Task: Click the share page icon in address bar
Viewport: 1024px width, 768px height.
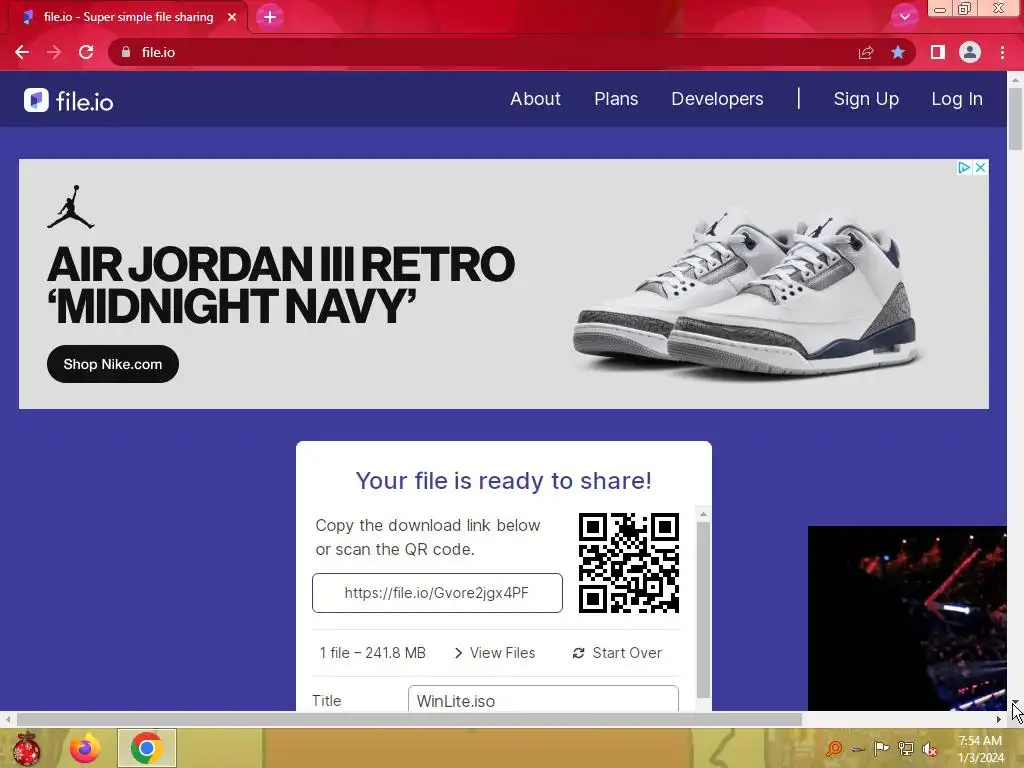Action: point(866,52)
